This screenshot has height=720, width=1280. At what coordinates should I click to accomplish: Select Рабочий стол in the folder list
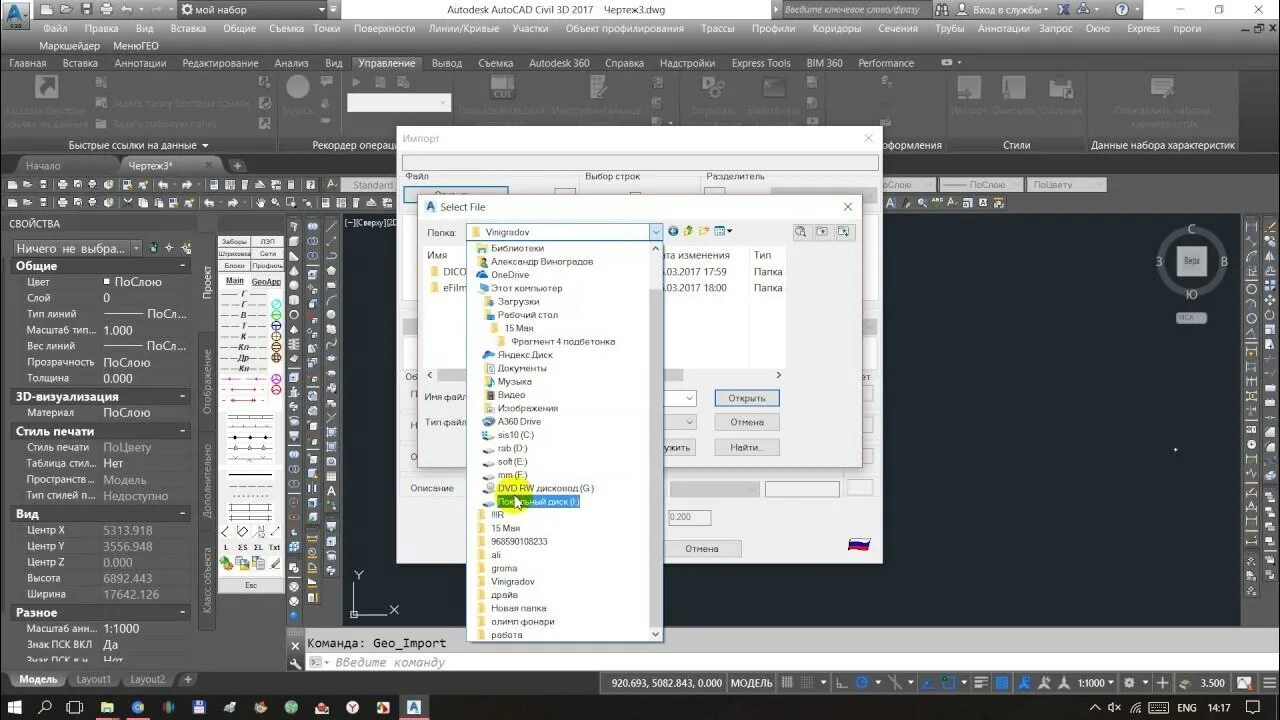[x=527, y=315]
